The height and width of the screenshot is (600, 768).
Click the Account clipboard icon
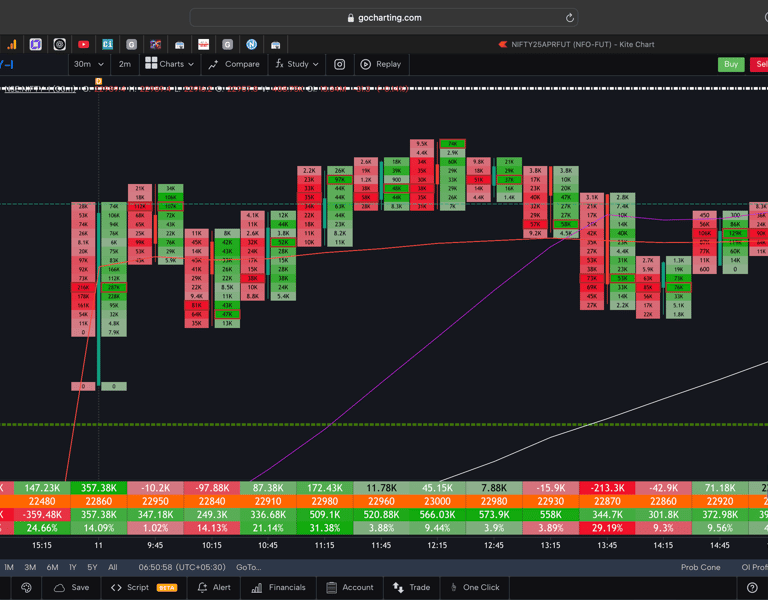point(332,588)
